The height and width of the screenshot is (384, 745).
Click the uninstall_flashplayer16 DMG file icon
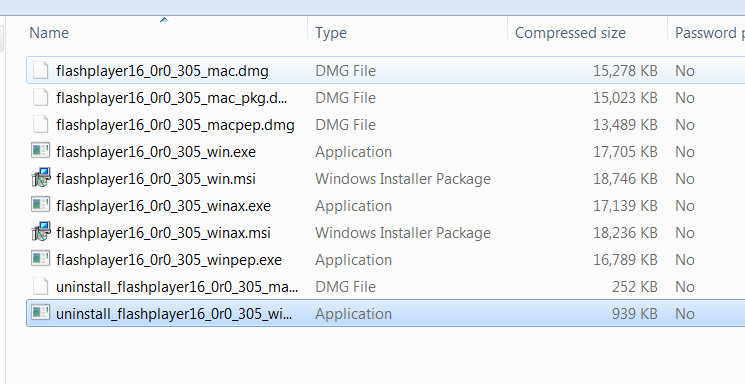pyautogui.click(x=41, y=287)
